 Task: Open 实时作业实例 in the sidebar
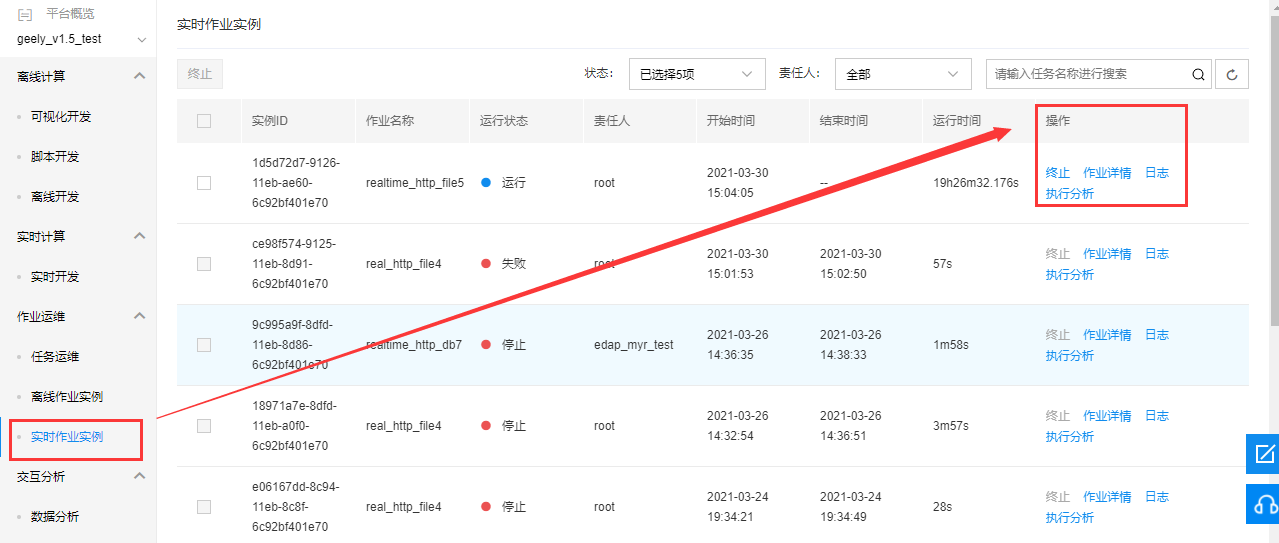click(x=67, y=437)
